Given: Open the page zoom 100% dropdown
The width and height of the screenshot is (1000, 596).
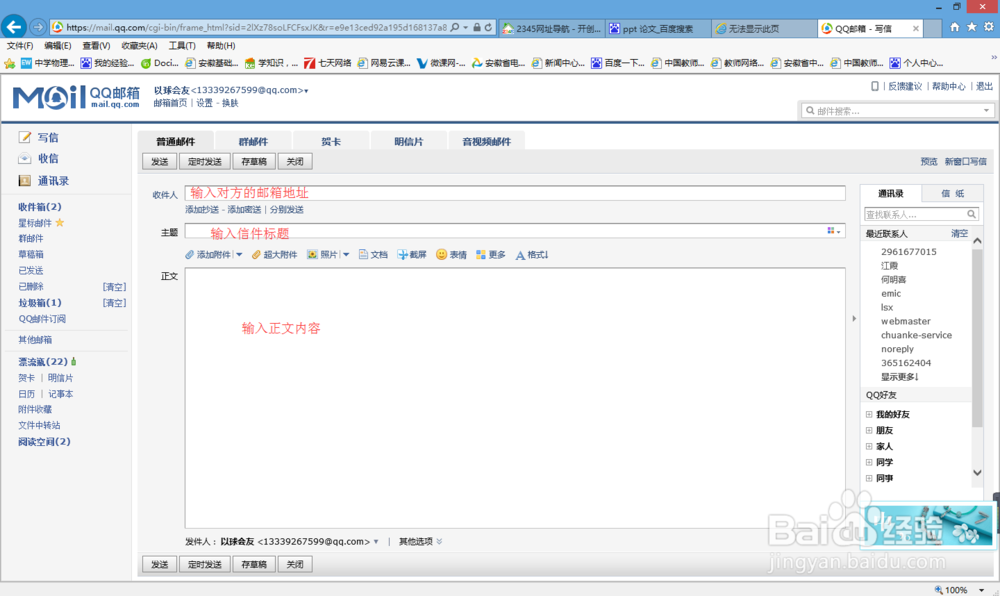Looking at the screenshot, I should [981, 590].
